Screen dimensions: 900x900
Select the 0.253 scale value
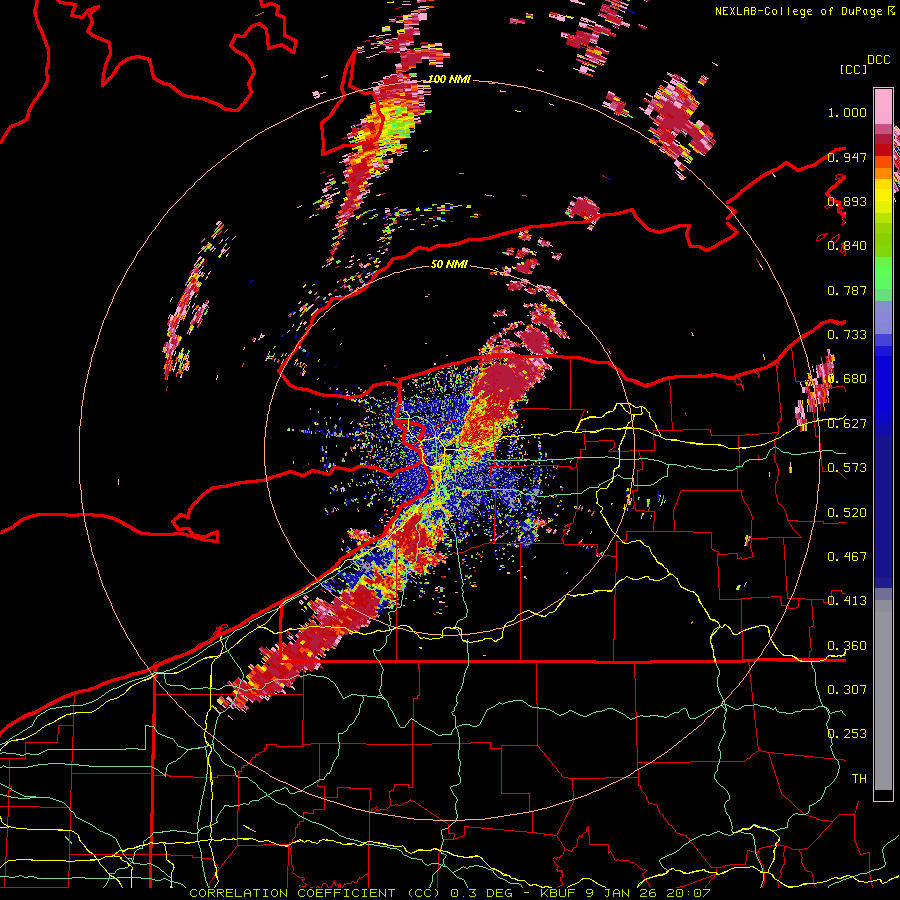pyautogui.click(x=847, y=734)
